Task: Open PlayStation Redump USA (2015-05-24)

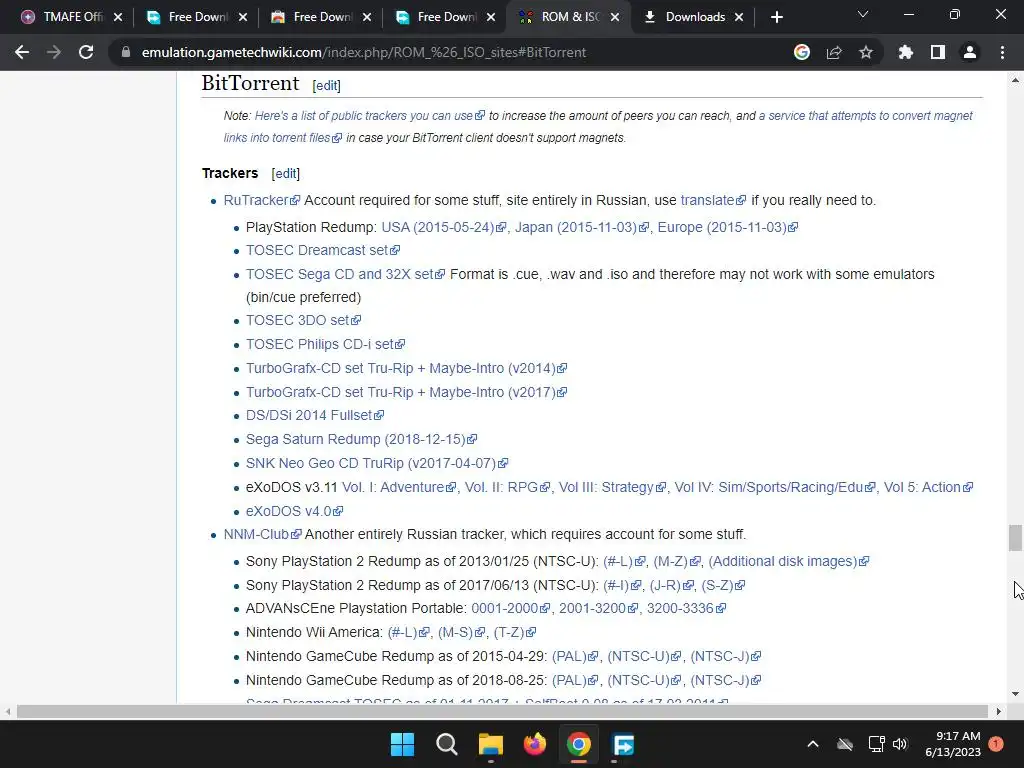Action: click(443, 227)
